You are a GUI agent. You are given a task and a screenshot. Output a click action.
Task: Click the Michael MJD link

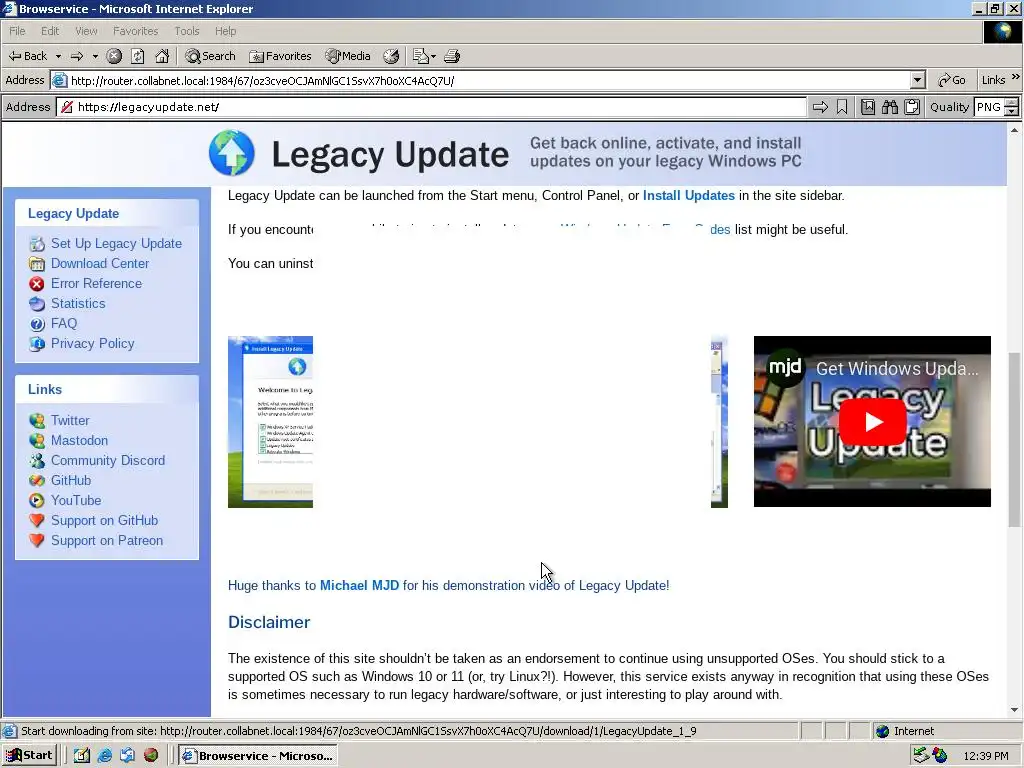click(x=359, y=585)
